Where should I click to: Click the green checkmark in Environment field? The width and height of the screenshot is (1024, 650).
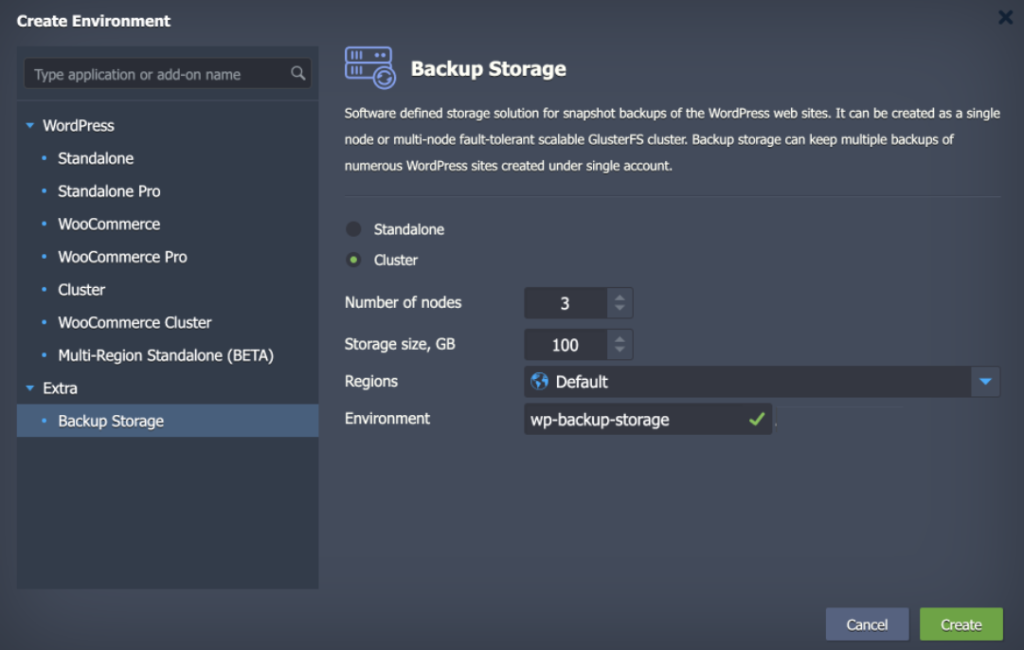[x=757, y=419]
